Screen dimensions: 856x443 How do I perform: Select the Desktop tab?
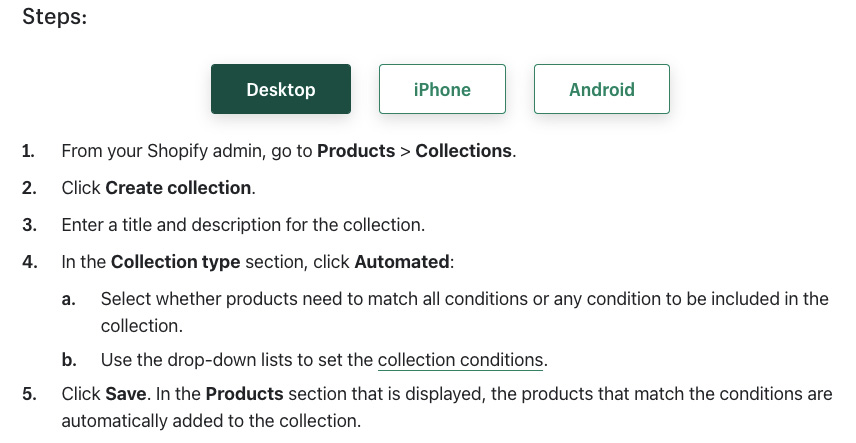click(x=280, y=89)
